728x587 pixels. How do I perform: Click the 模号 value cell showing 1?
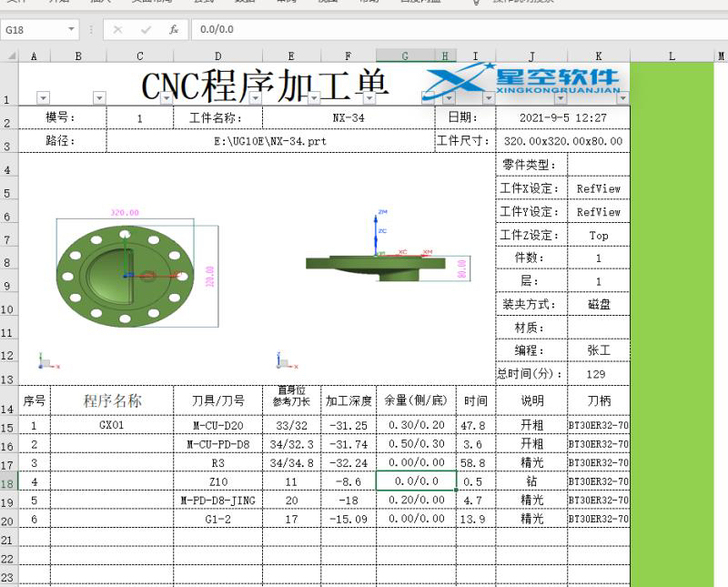tap(140, 118)
